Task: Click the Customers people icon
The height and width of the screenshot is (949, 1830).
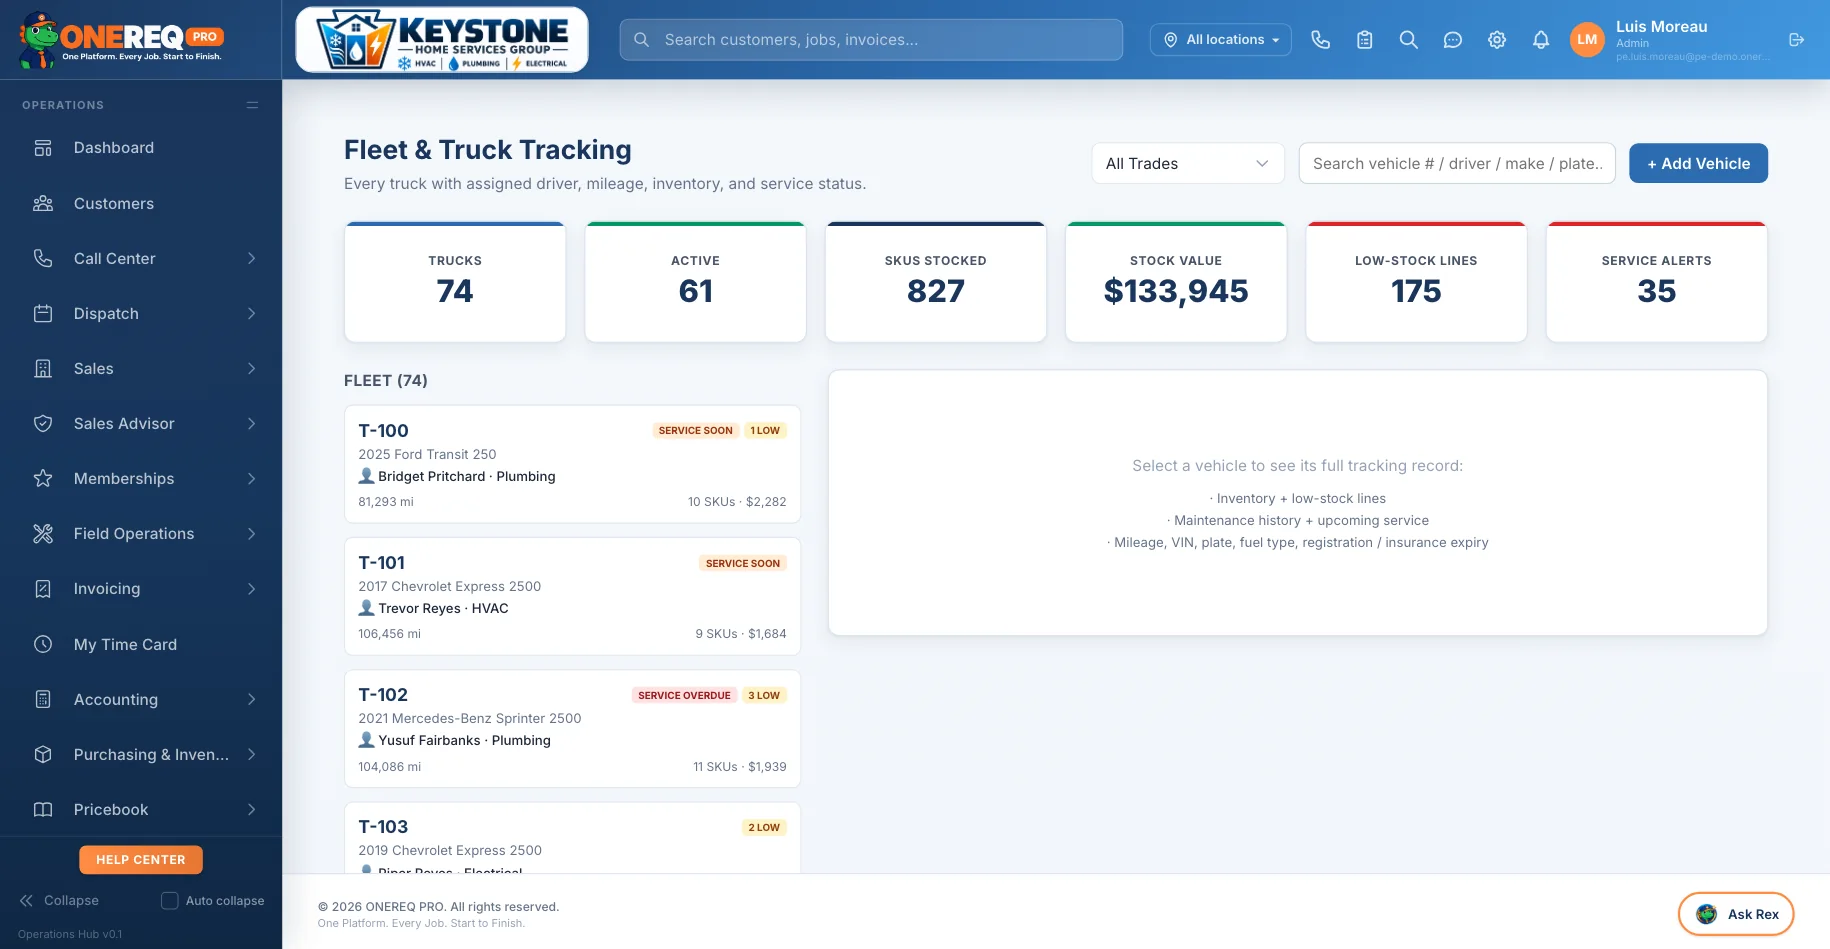Action: tap(43, 203)
